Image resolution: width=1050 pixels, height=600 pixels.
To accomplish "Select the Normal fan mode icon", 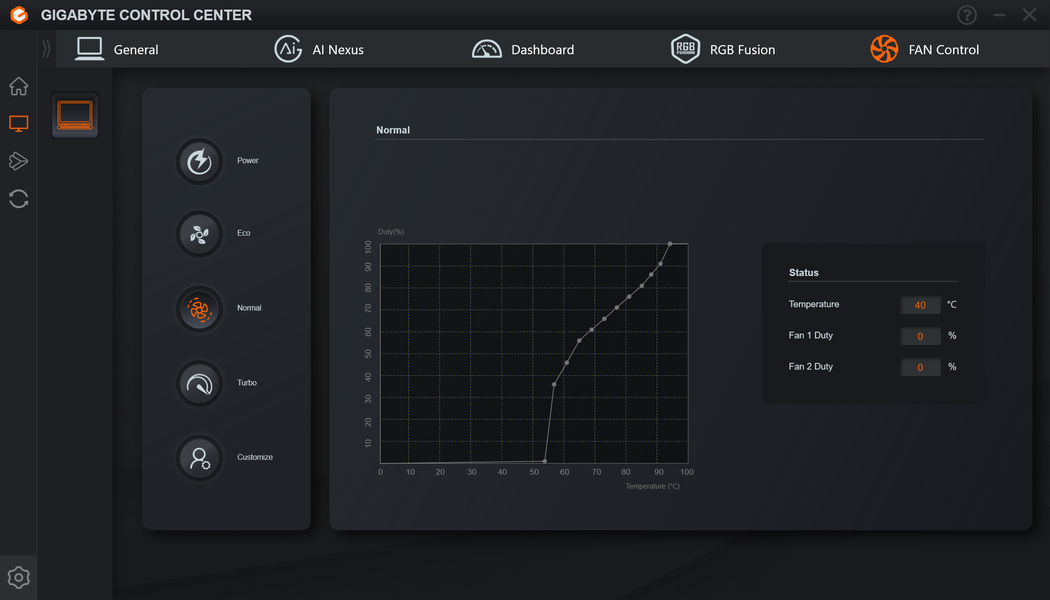I will tap(199, 309).
